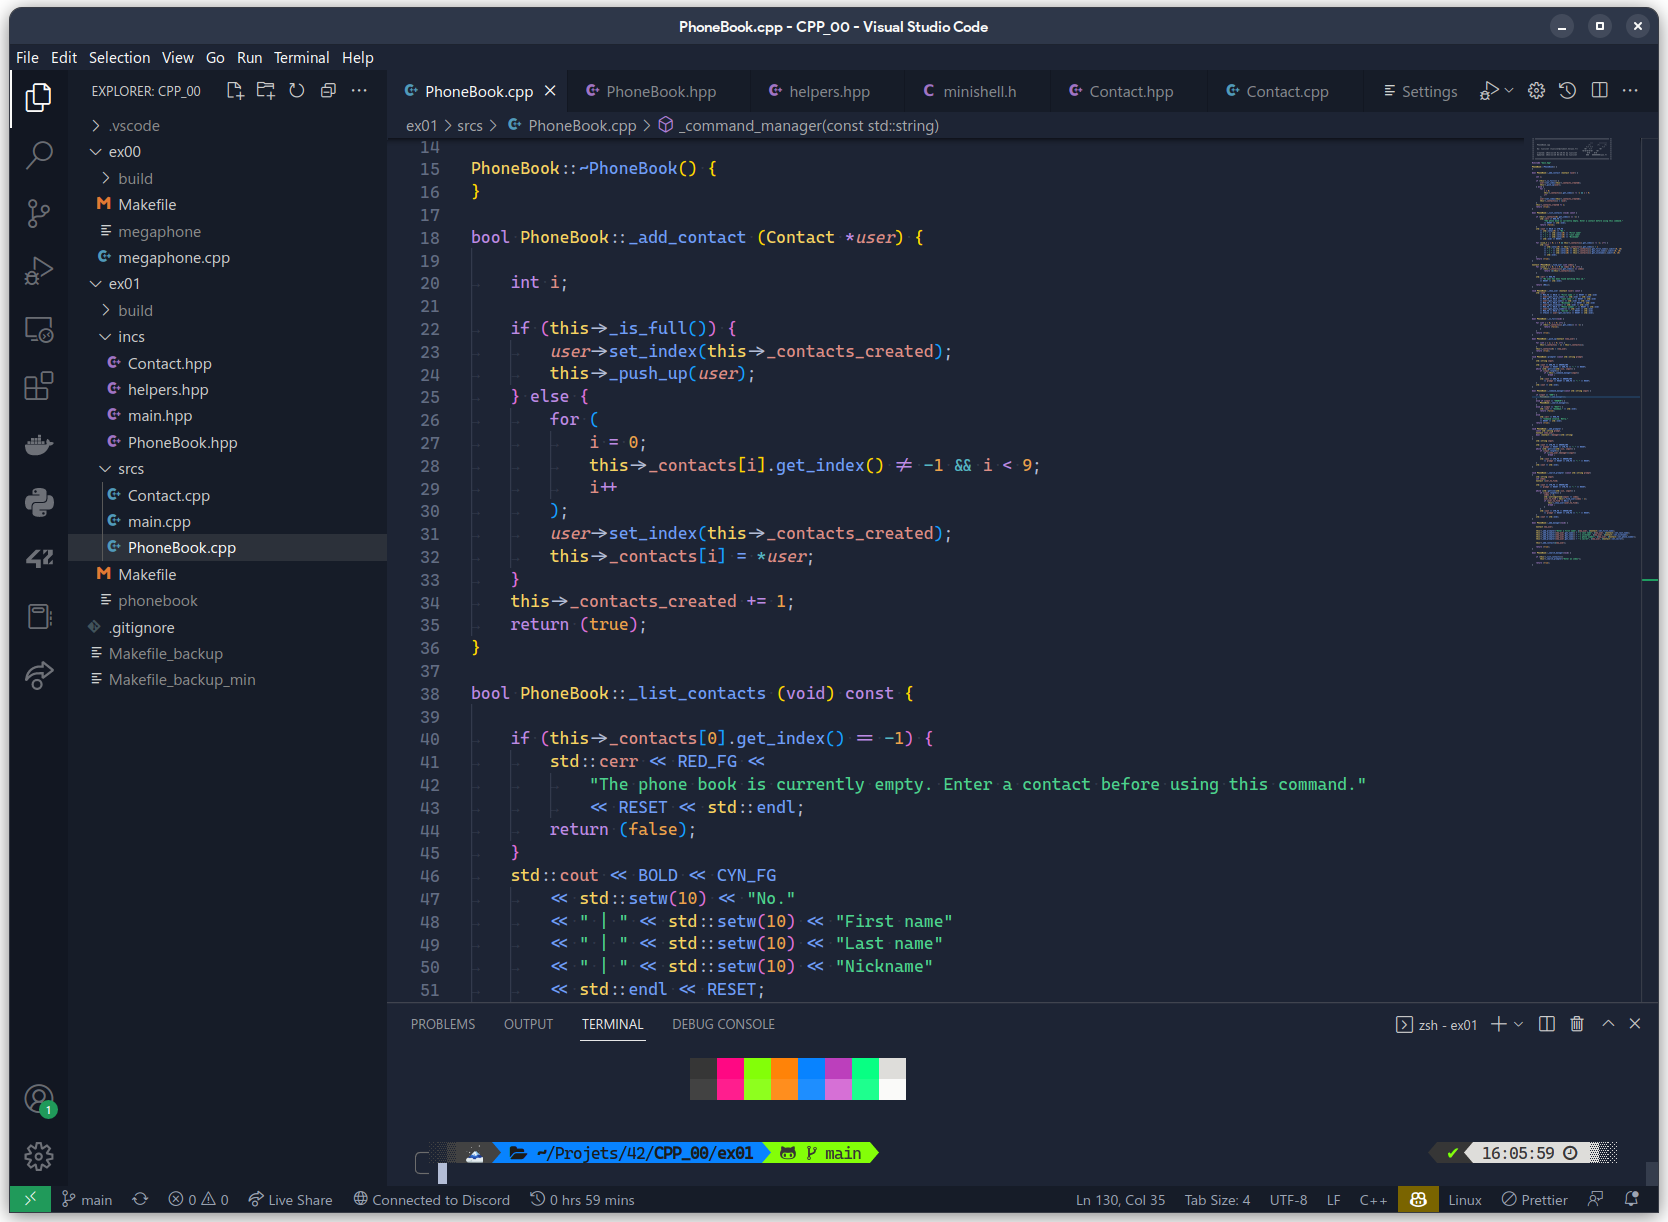Image resolution: width=1668 pixels, height=1222 pixels.
Task: Kill the terminal with trash icon
Action: 1577,1024
